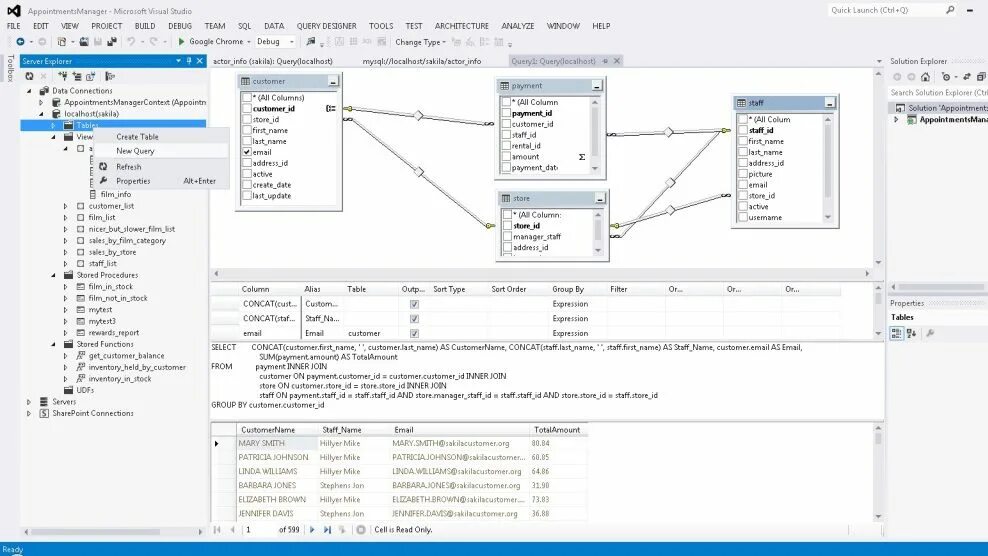
Task: Open the Toolbox side tab
Action: point(9,68)
